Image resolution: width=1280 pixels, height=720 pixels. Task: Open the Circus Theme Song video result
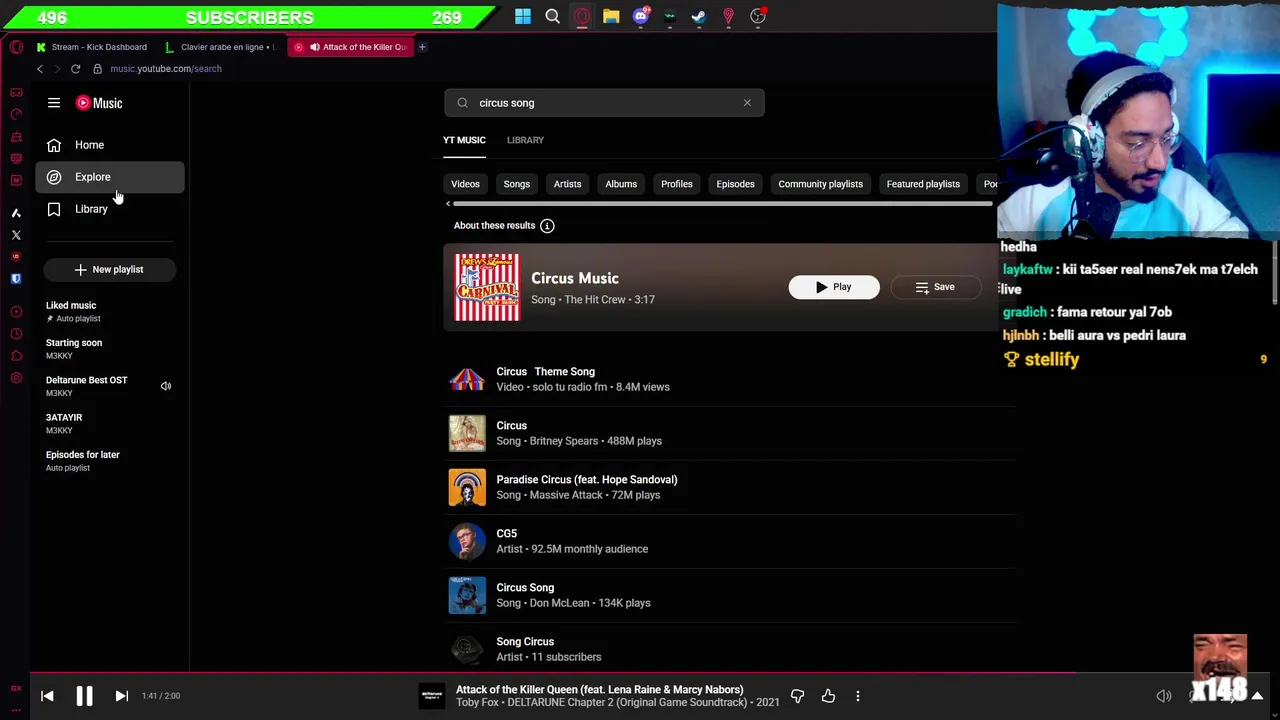coord(730,379)
